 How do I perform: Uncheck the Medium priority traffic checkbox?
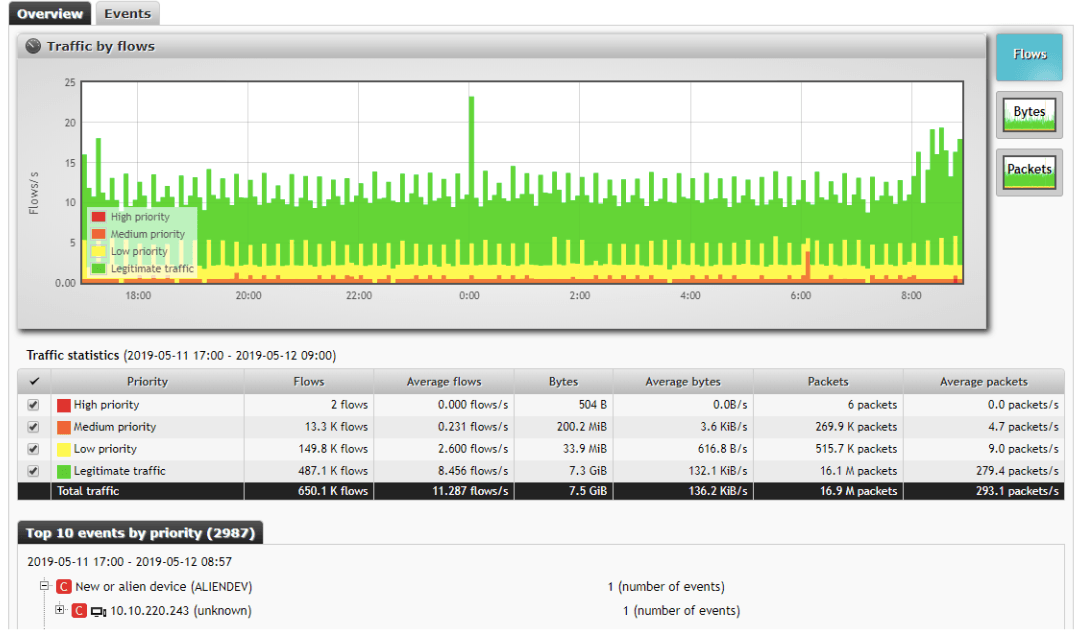click(x=34, y=427)
